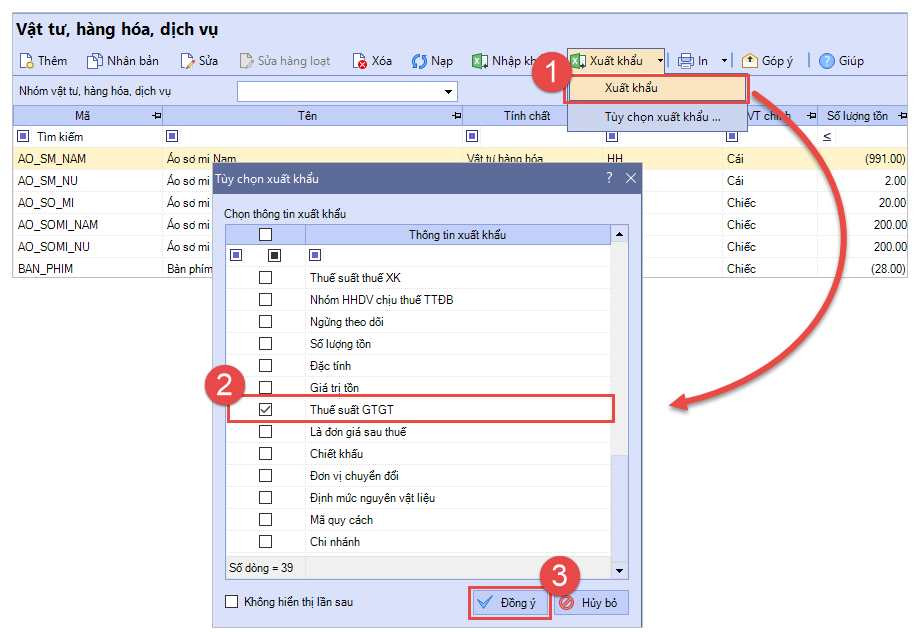Click the Nhân bản duplicate icon

[95, 61]
